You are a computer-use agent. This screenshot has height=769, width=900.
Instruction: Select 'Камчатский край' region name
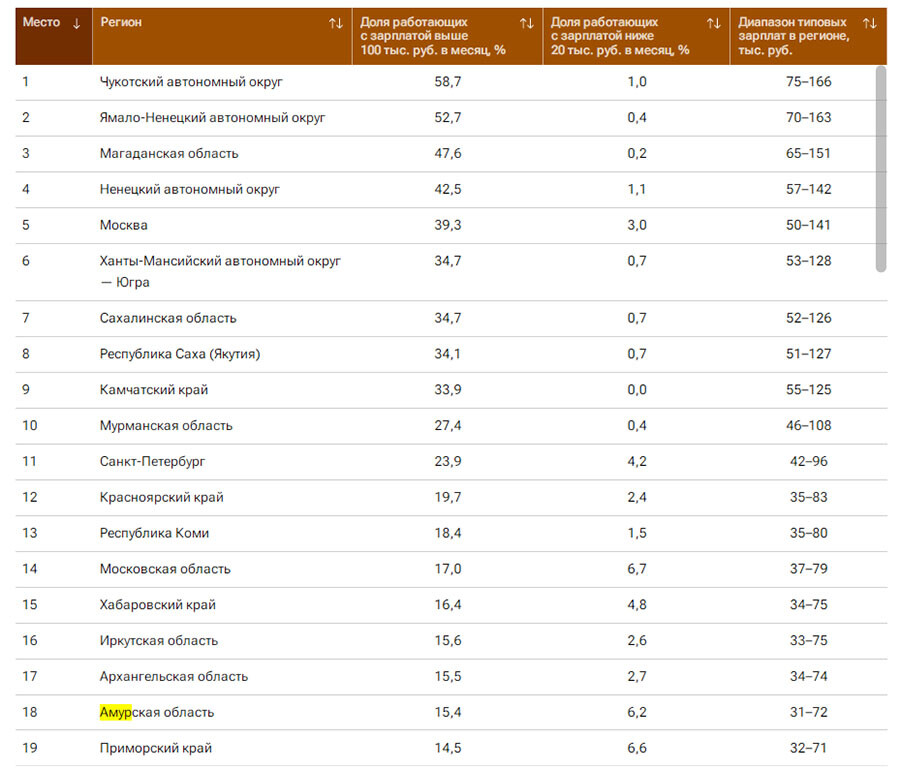click(154, 390)
